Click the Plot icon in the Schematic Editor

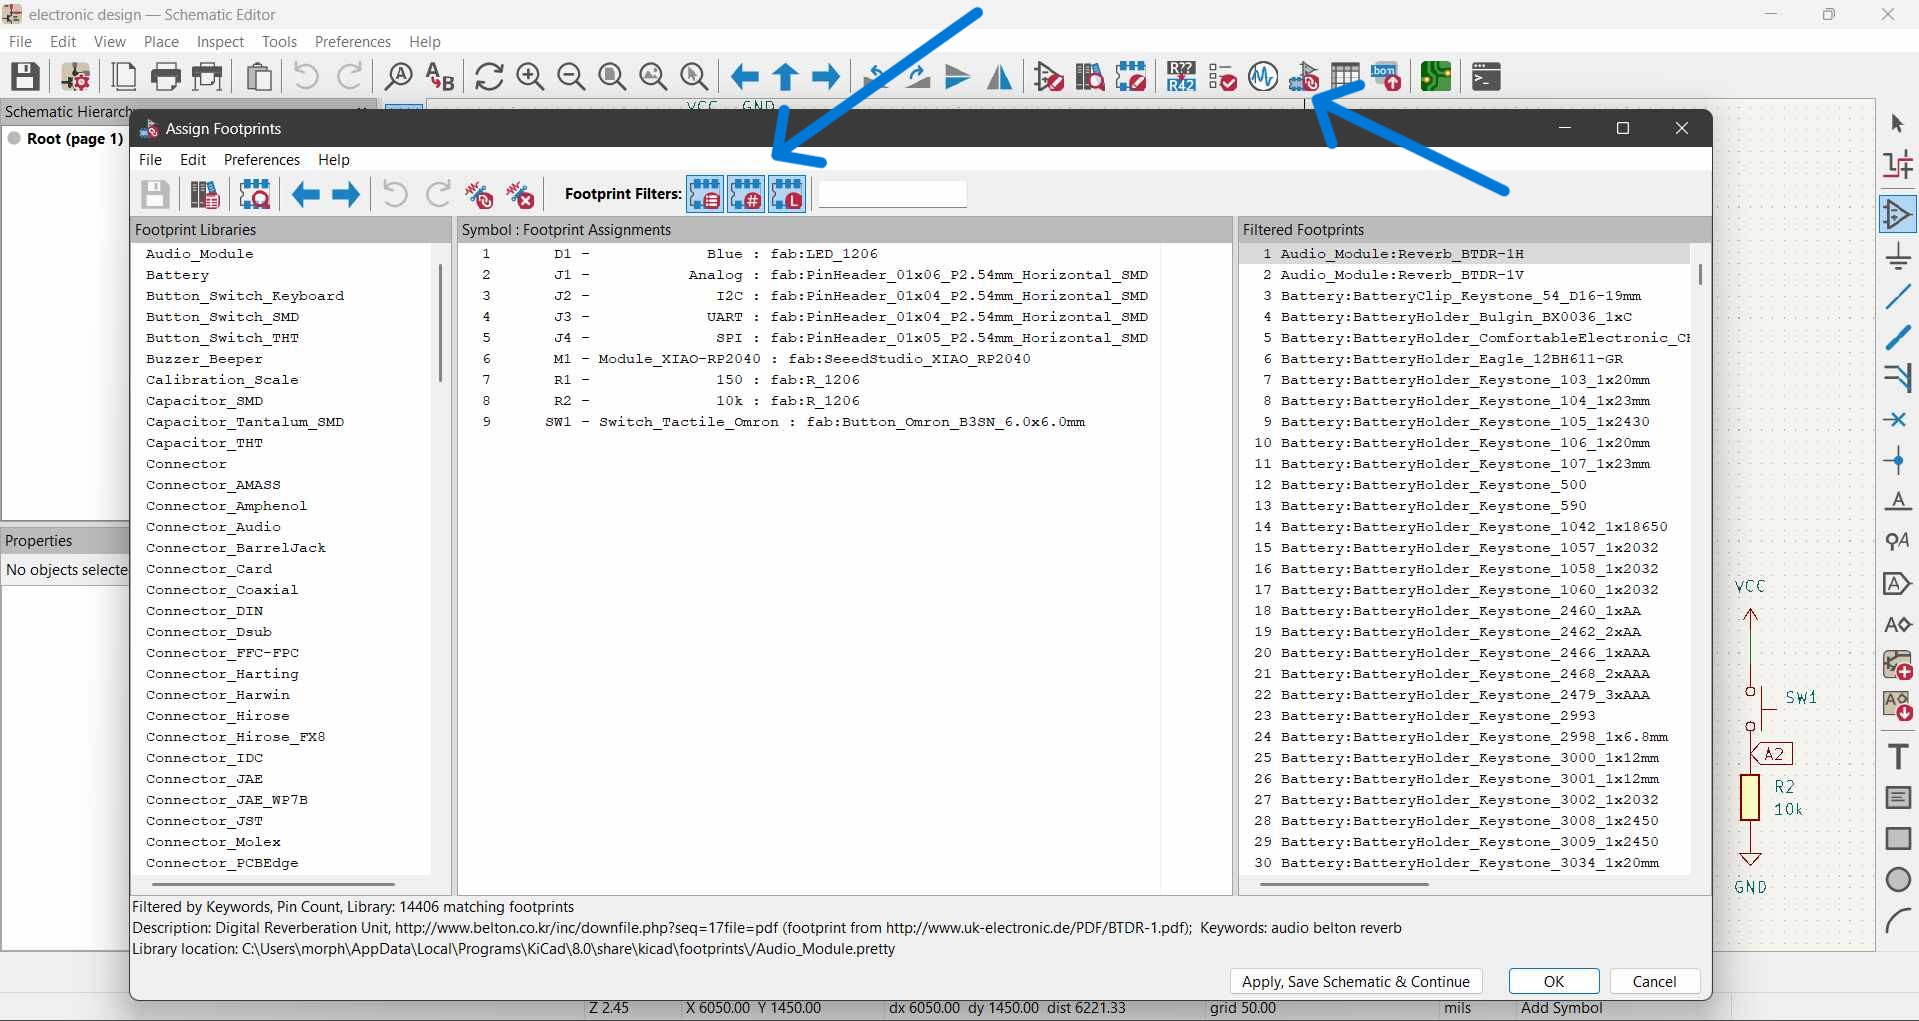tap(207, 76)
